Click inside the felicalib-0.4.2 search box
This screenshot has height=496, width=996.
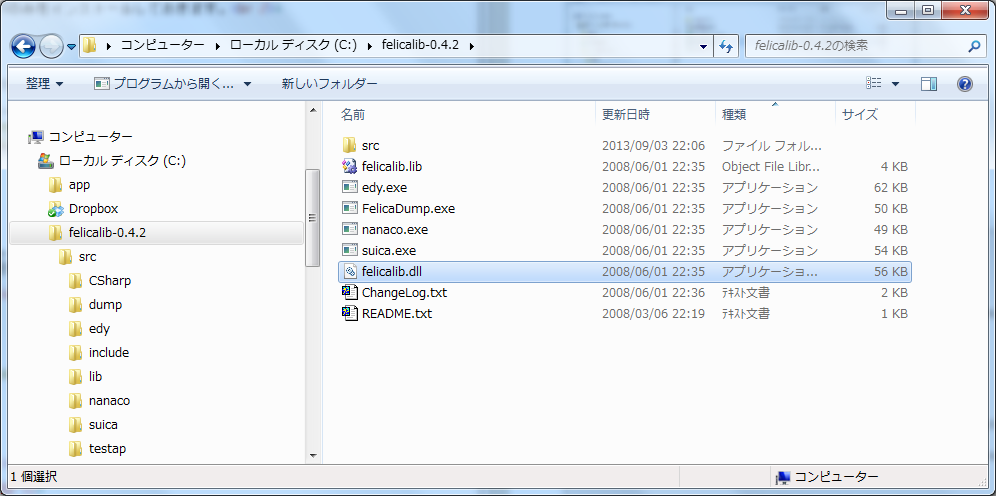pyautogui.click(x=855, y=46)
